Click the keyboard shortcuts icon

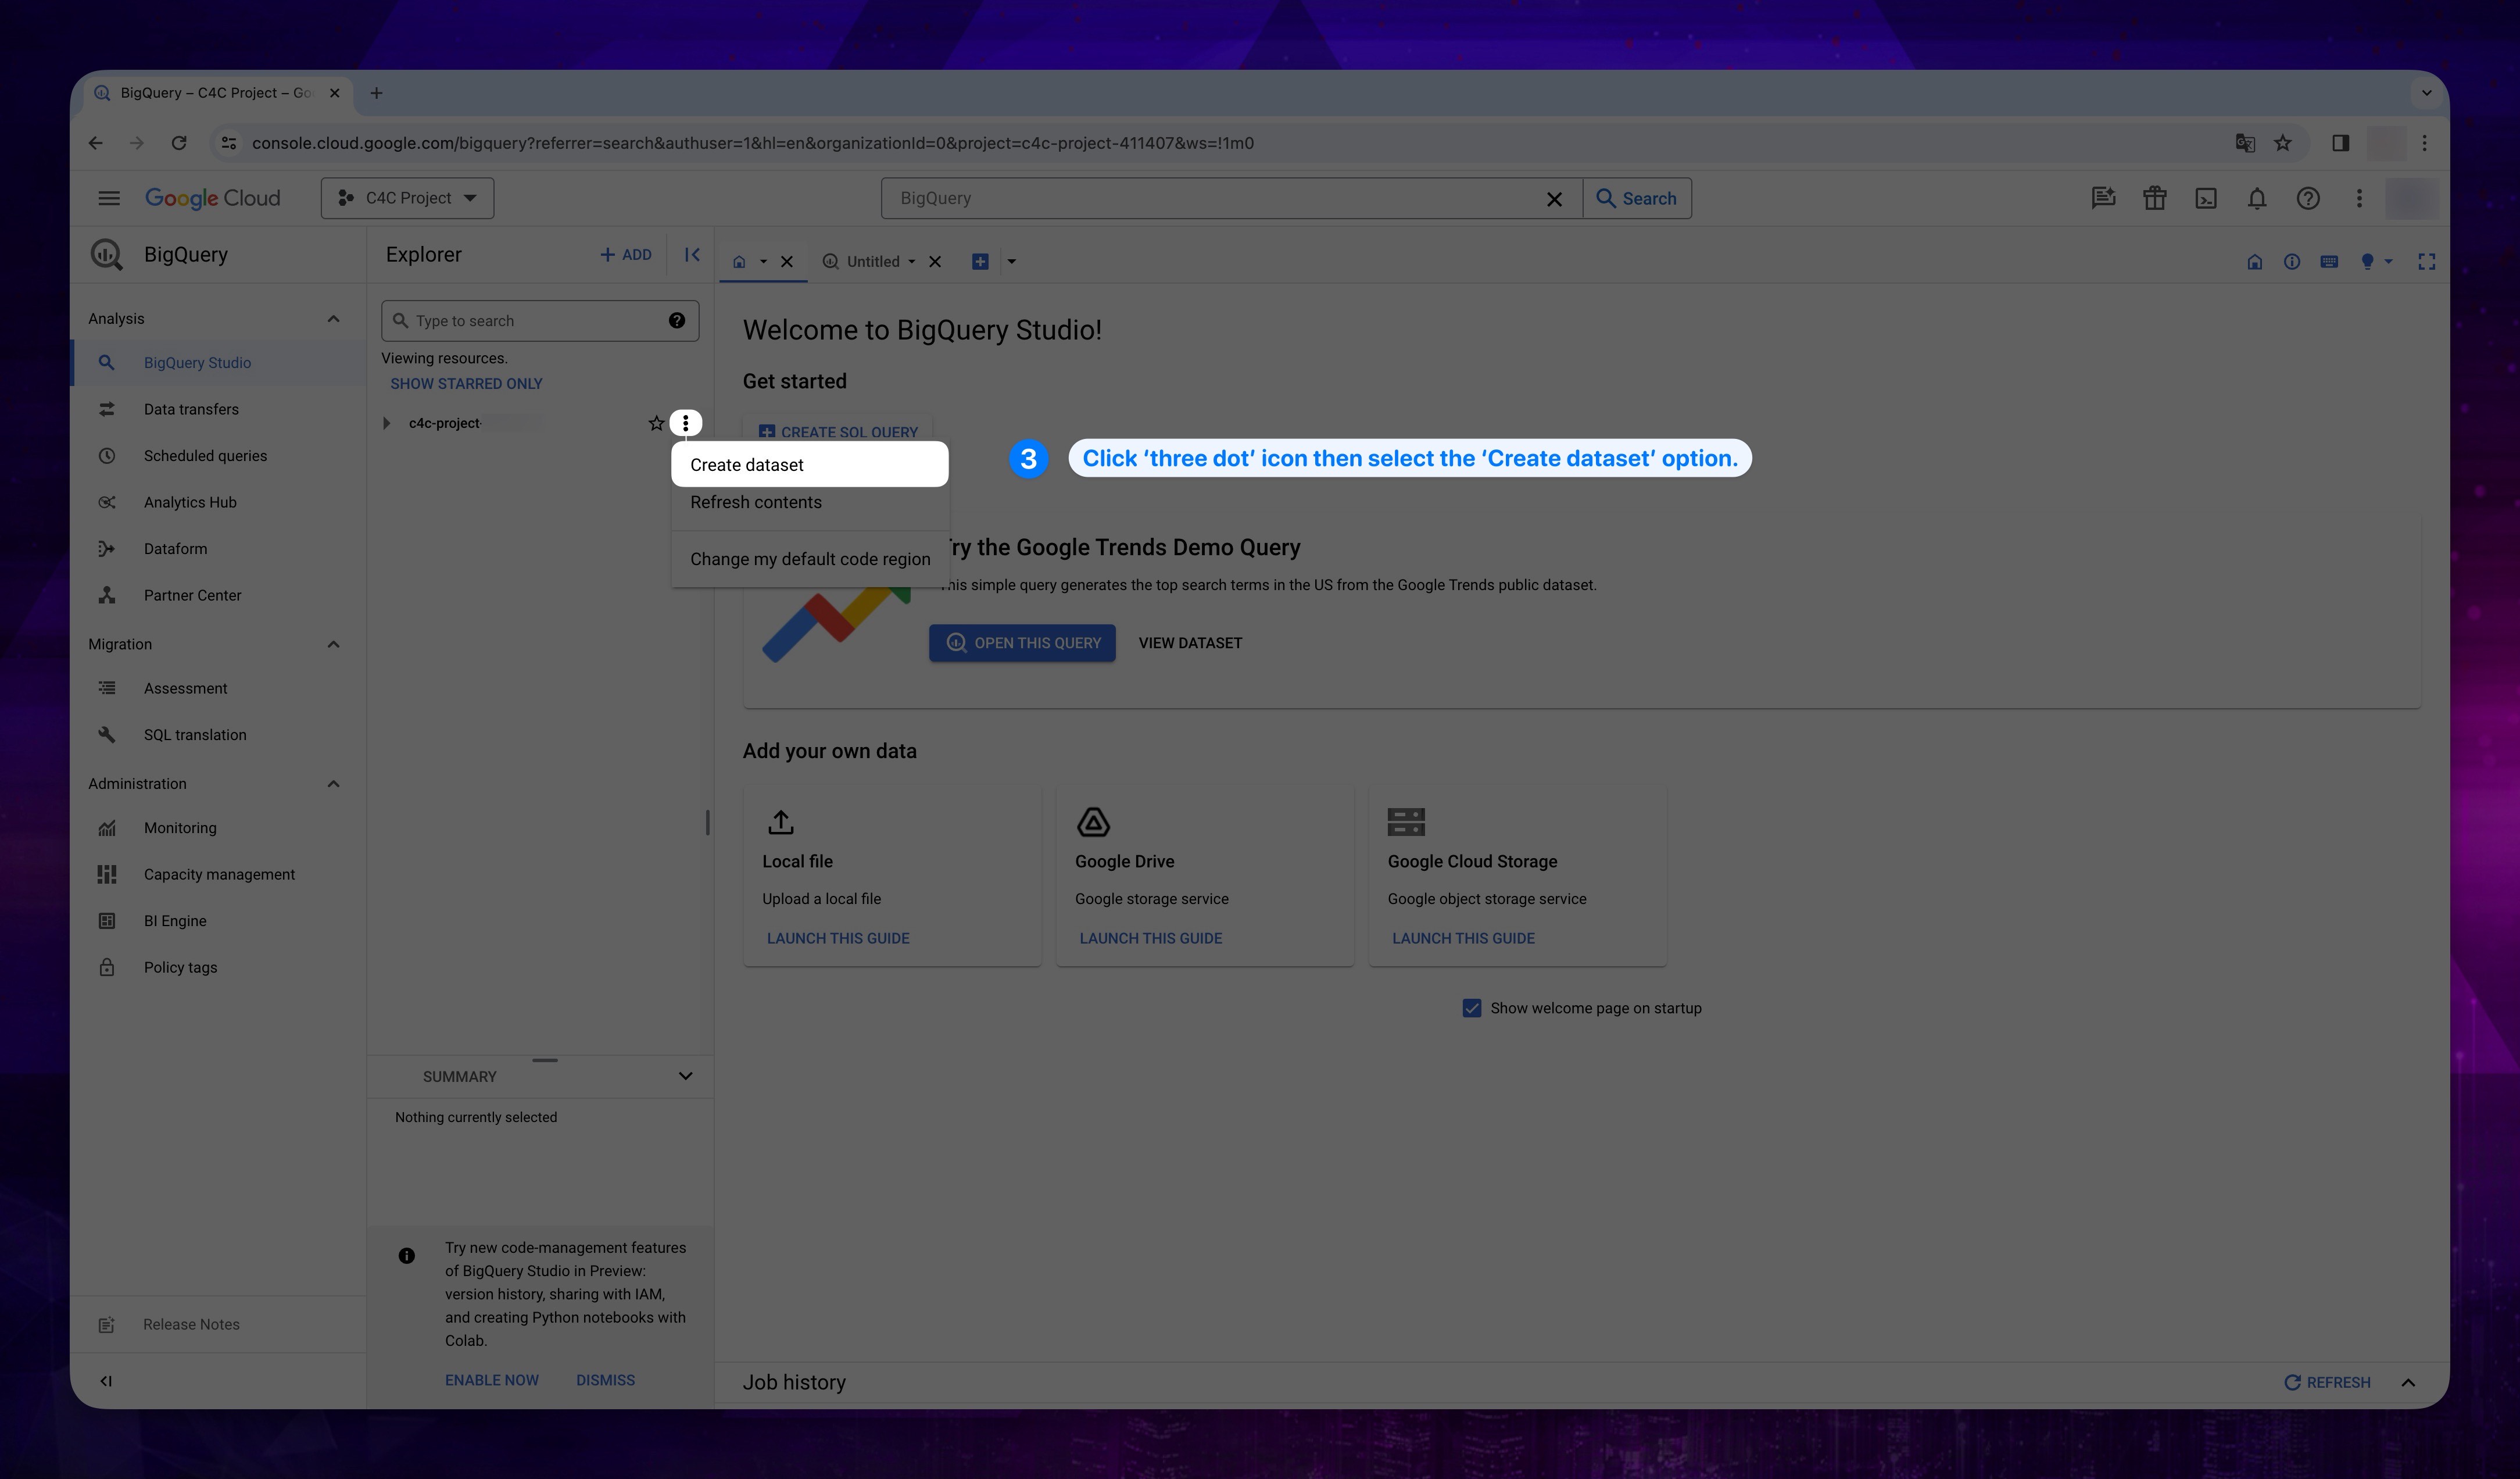coord(2329,262)
